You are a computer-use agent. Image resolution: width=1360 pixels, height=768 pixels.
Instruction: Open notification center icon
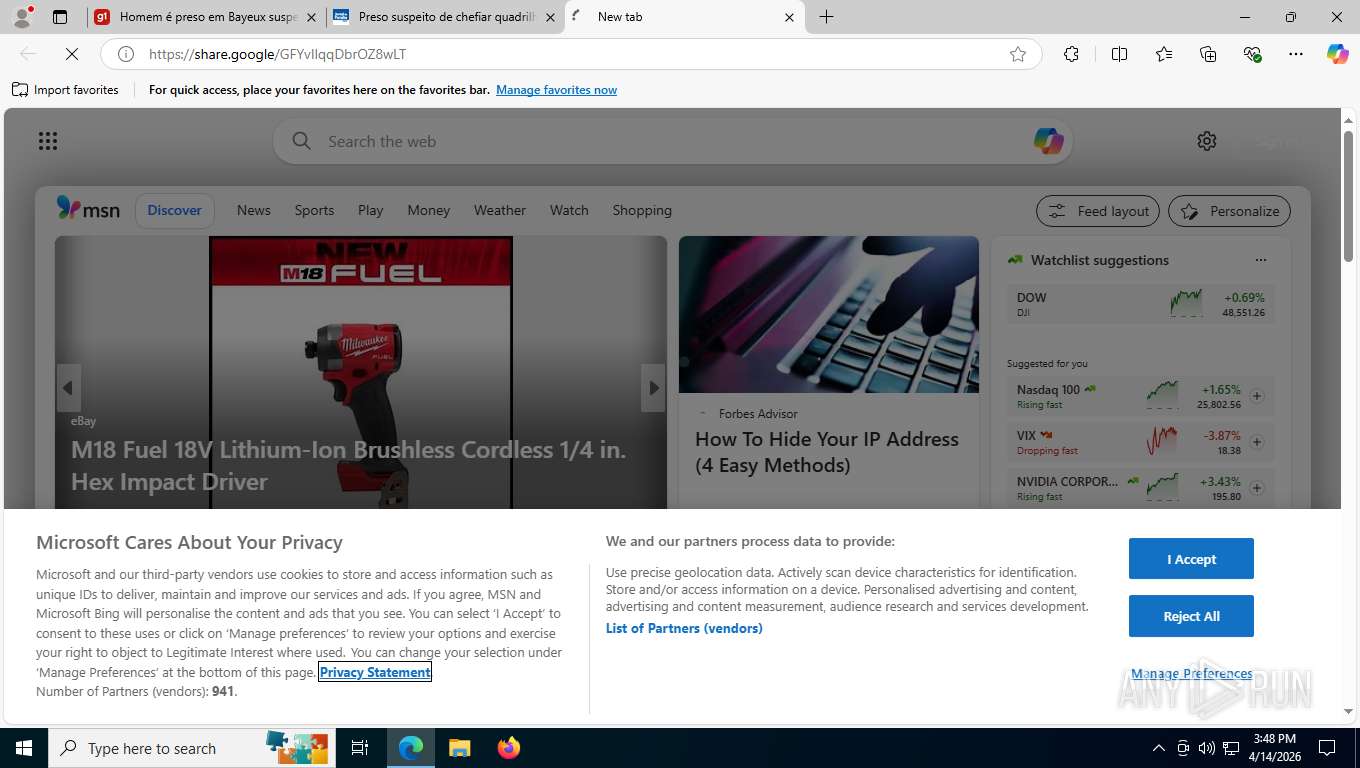pyautogui.click(x=1327, y=748)
